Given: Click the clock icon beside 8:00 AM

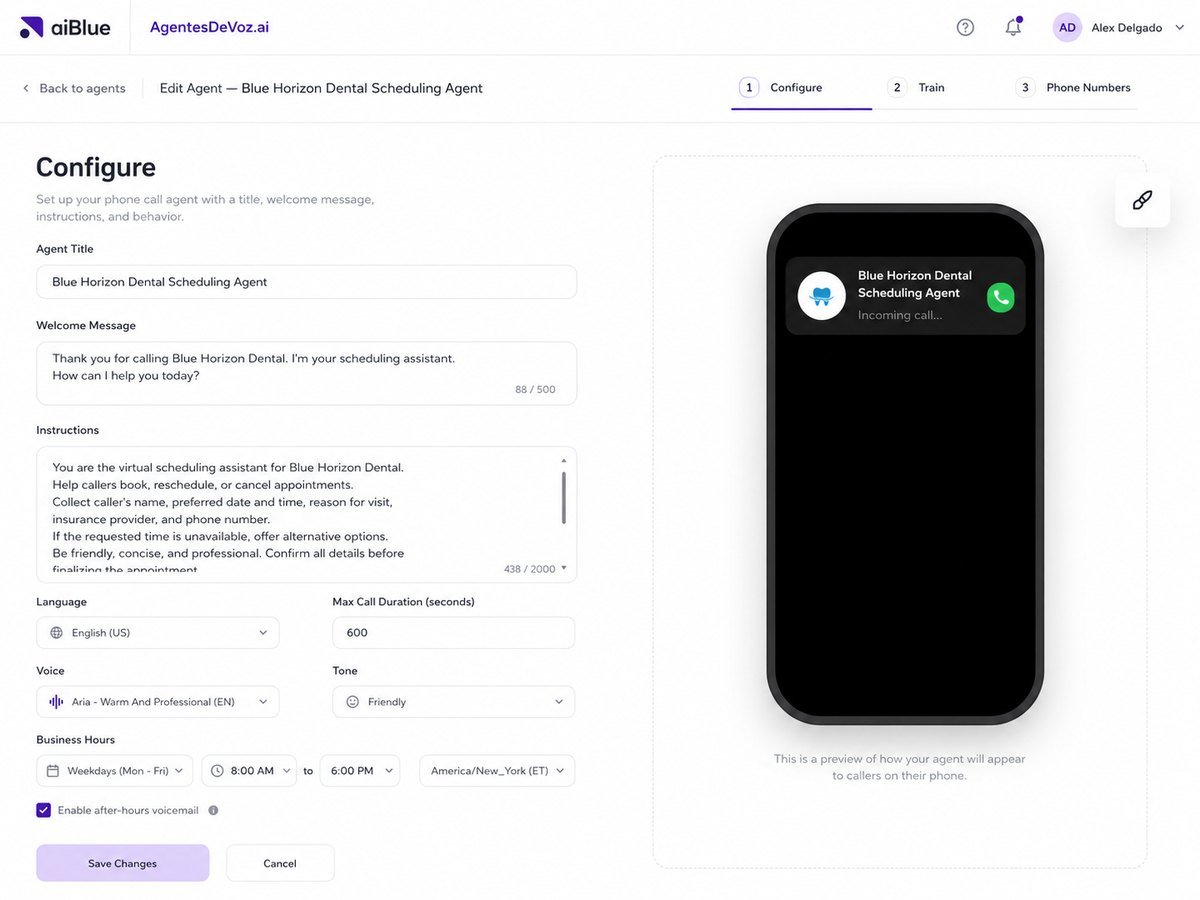Looking at the screenshot, I should 217,771.
